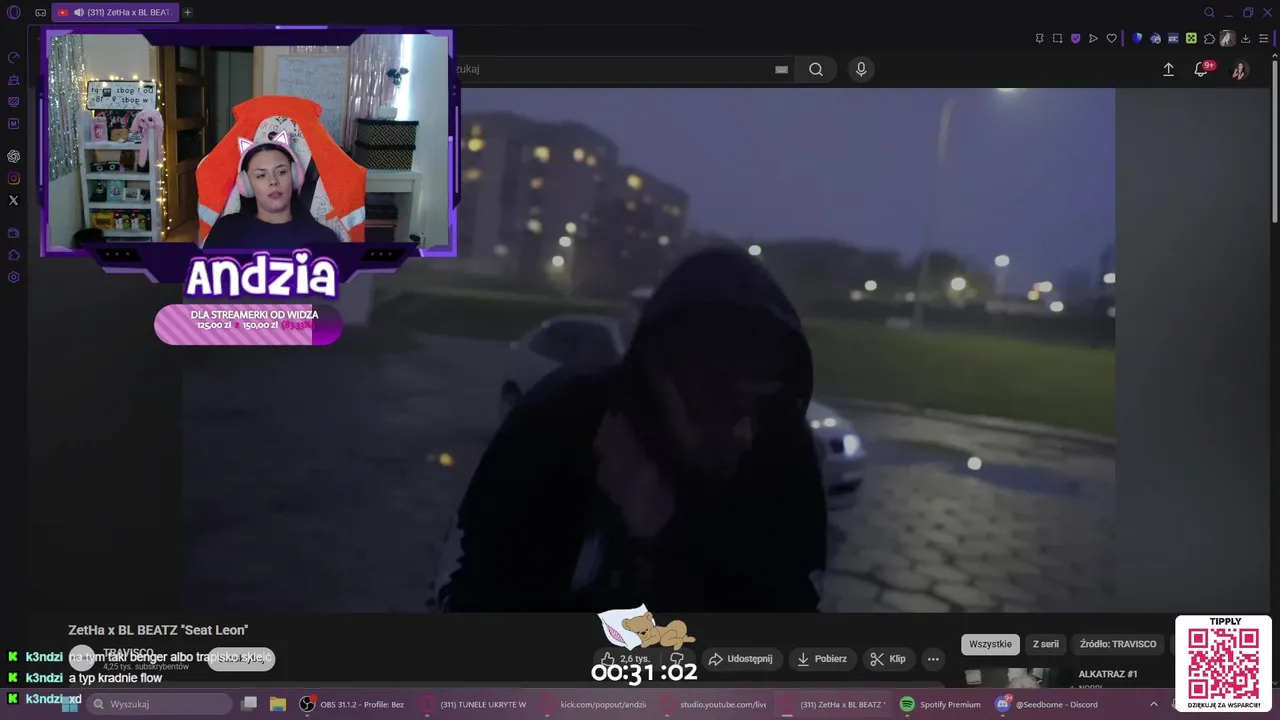Open the green dice extension icon
Image resolution: width=1280 pixels, height=720 pixels.
(x=1191, y=38)
